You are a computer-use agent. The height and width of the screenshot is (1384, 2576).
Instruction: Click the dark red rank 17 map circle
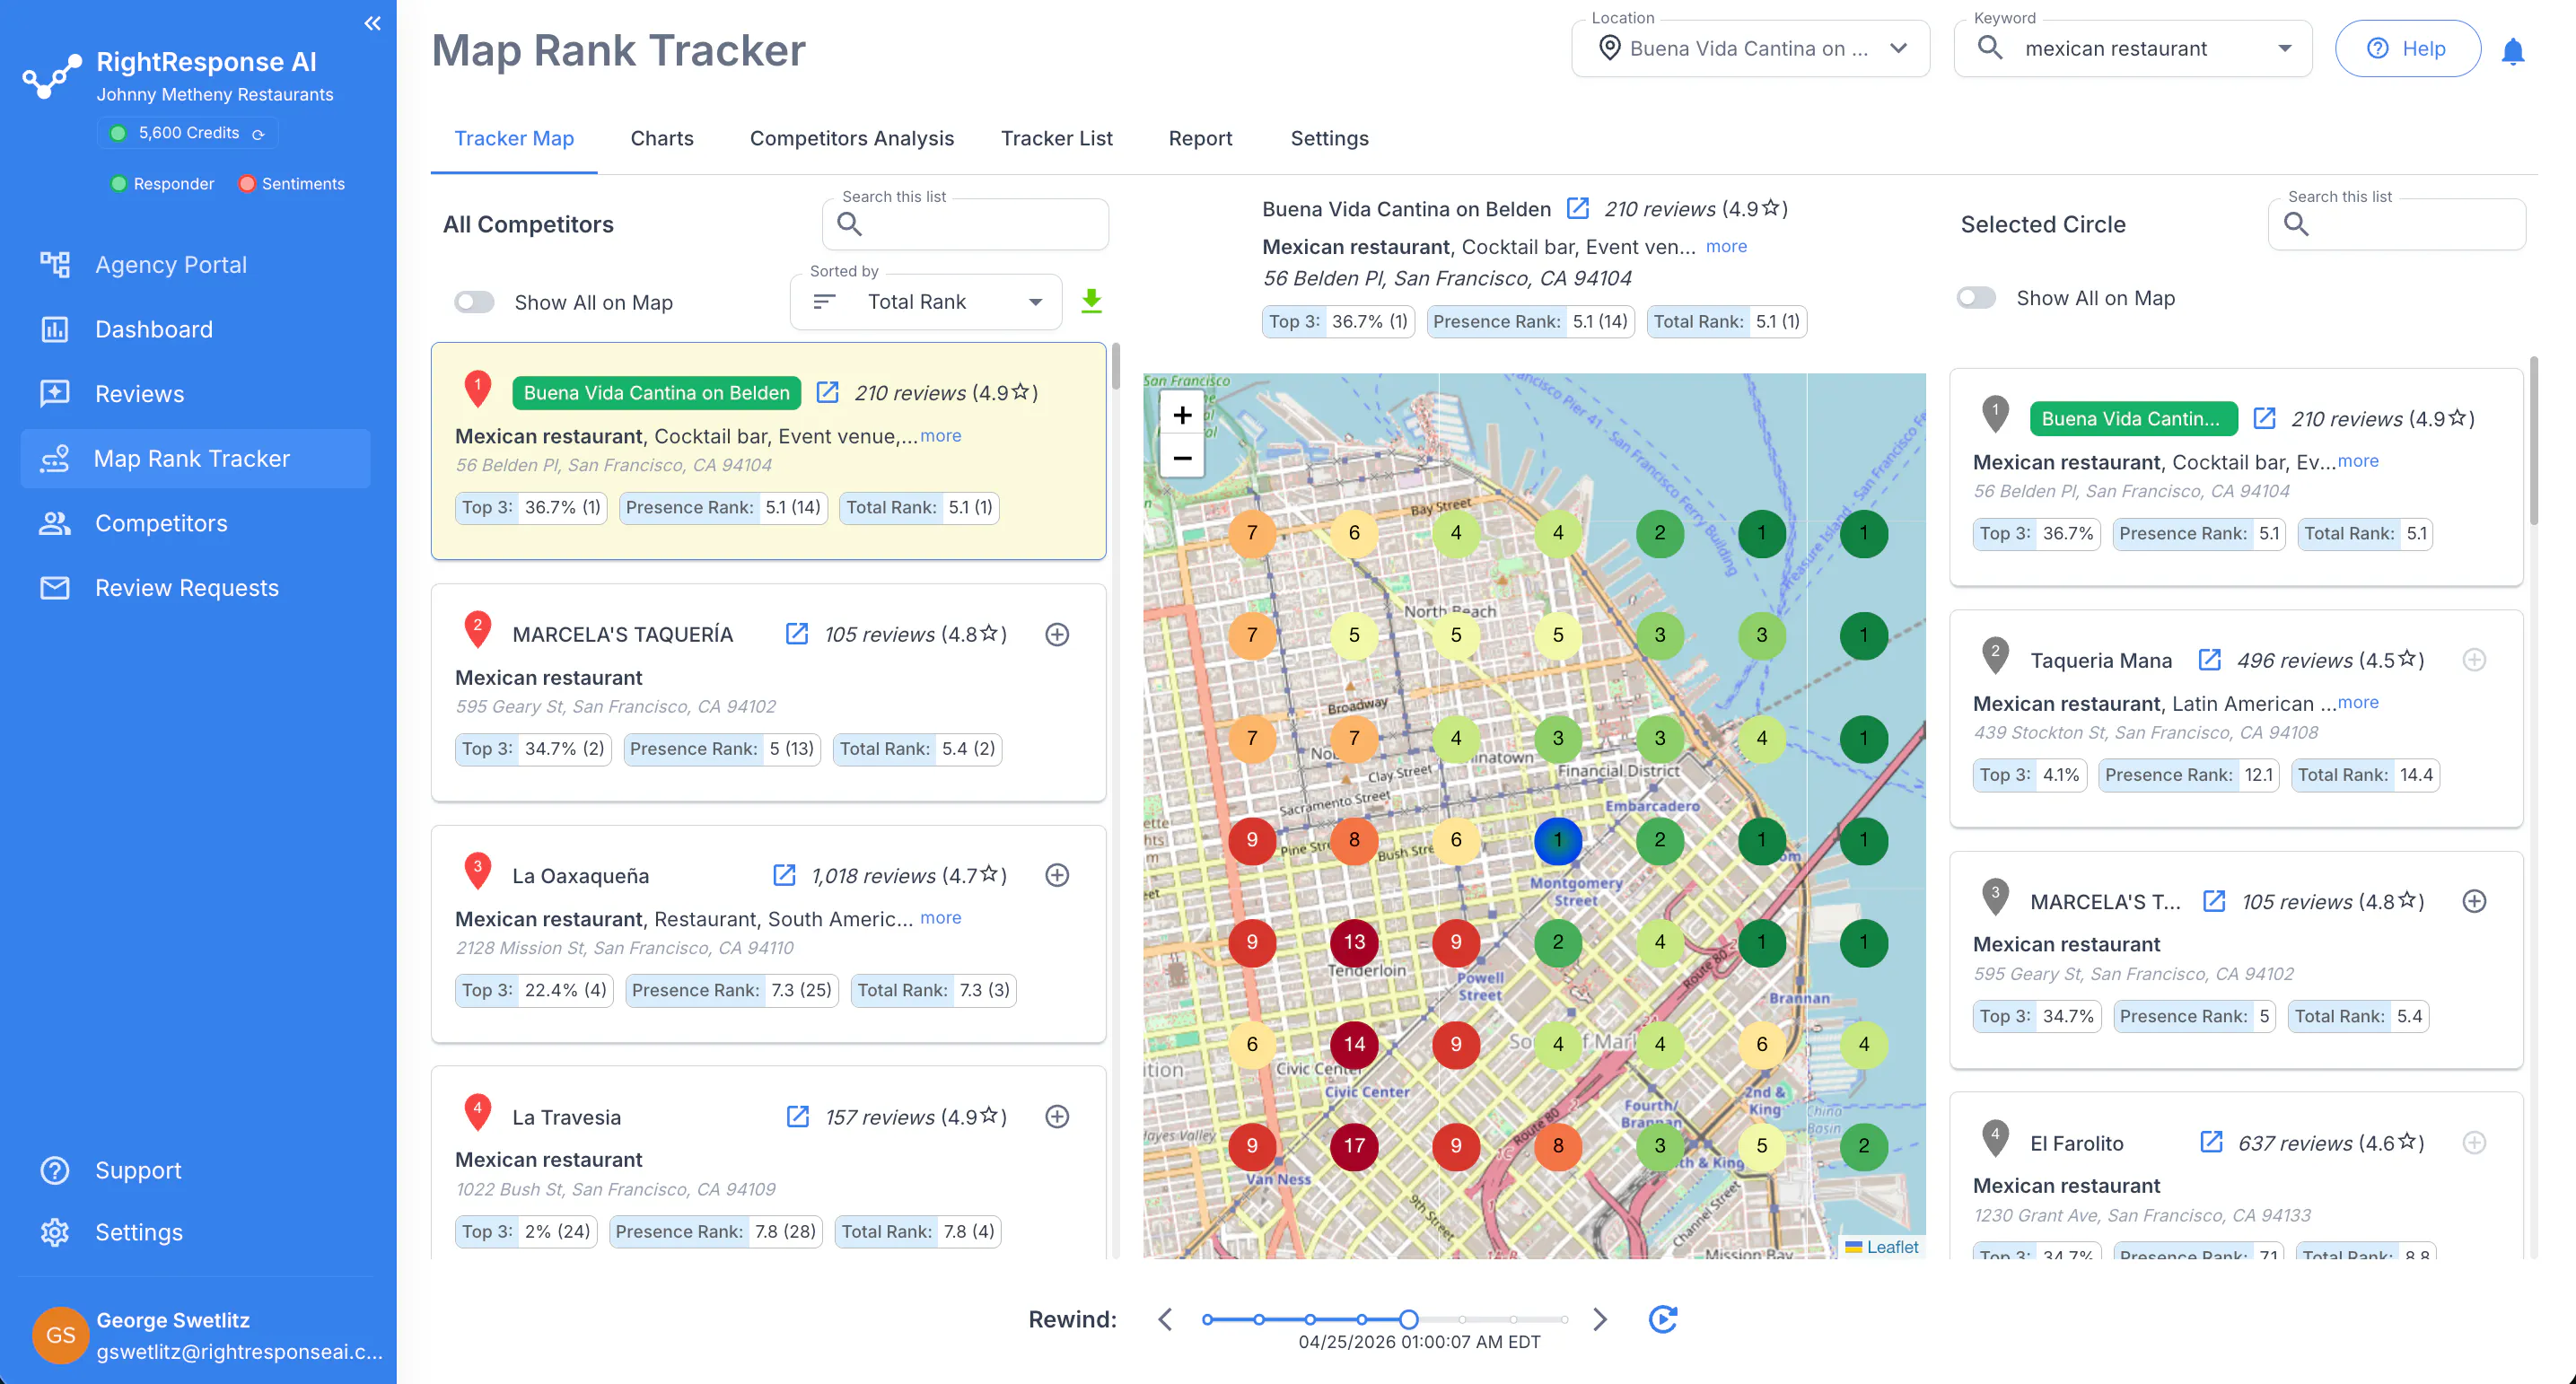coord(1354,1146)
